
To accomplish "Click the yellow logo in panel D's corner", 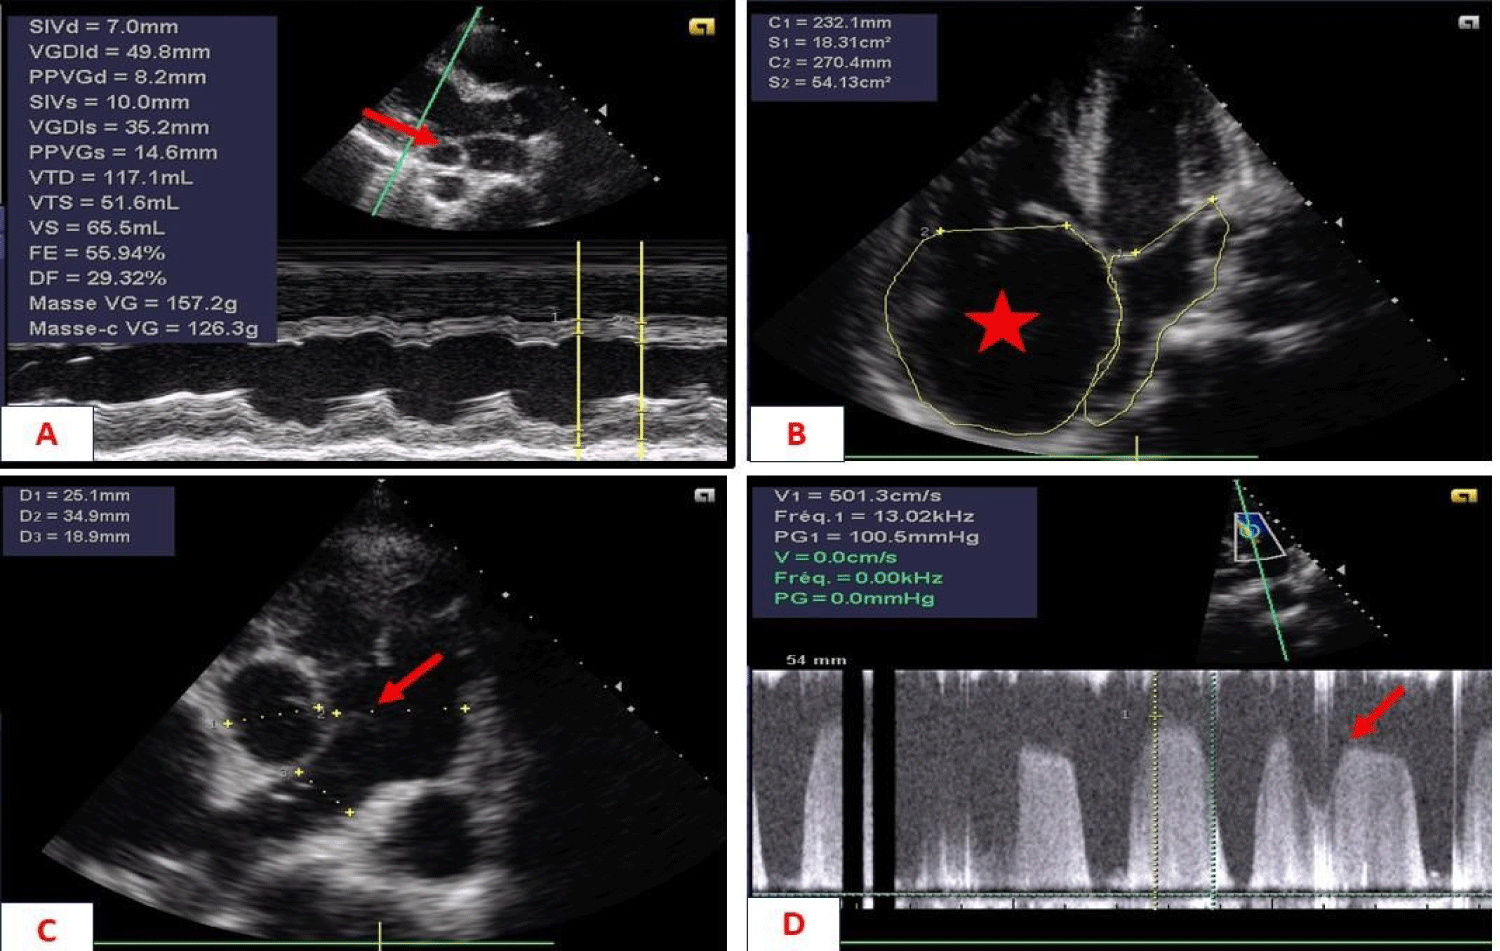I will click(1463, 495).
